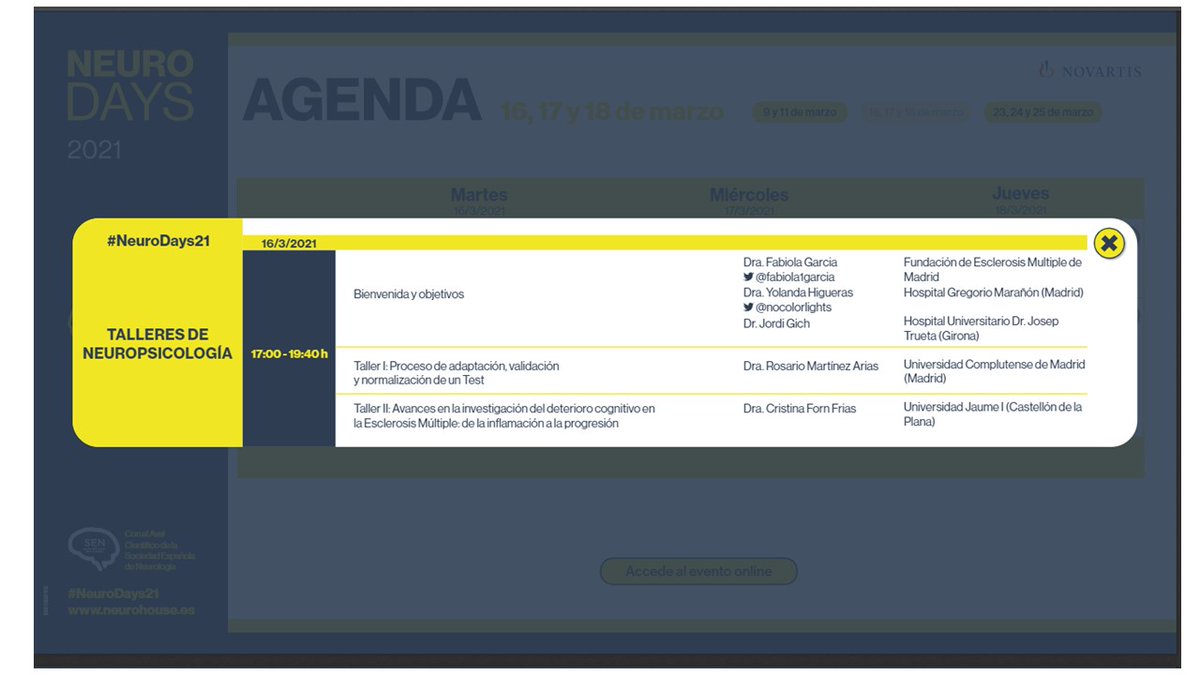
Task: Click the Jueves column header
Action: pos(1020,194)
